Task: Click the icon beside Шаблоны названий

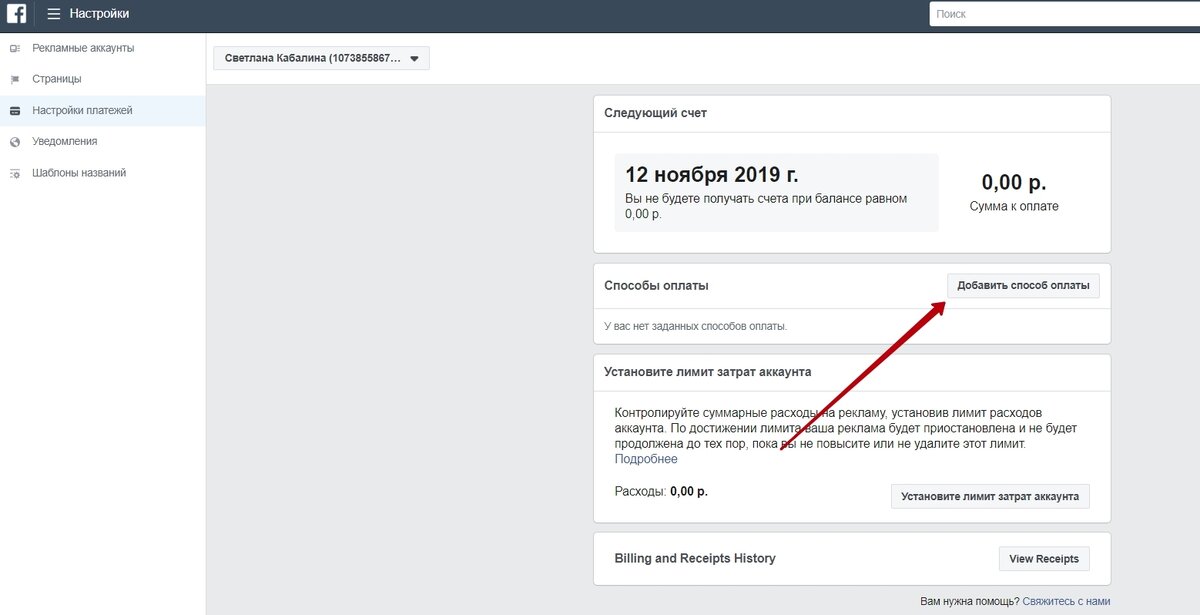Action: point(14,173)
